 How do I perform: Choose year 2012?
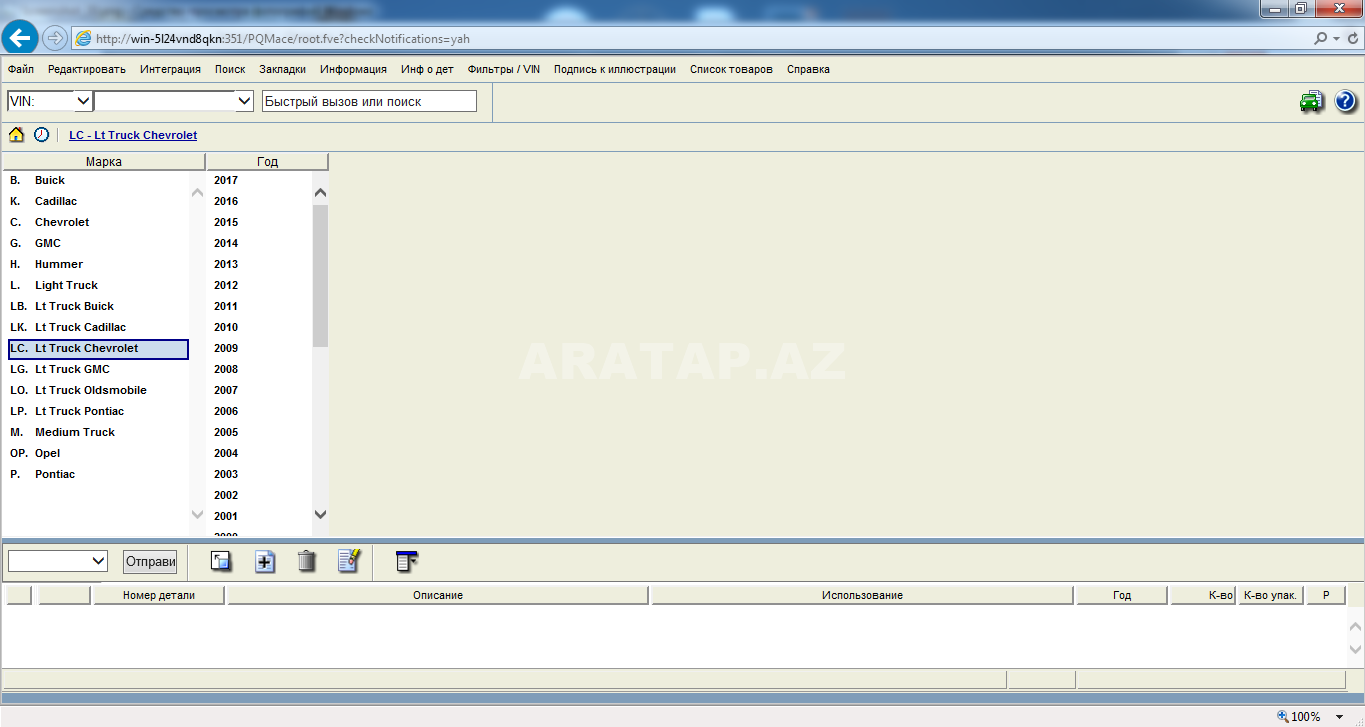[226, 285]
